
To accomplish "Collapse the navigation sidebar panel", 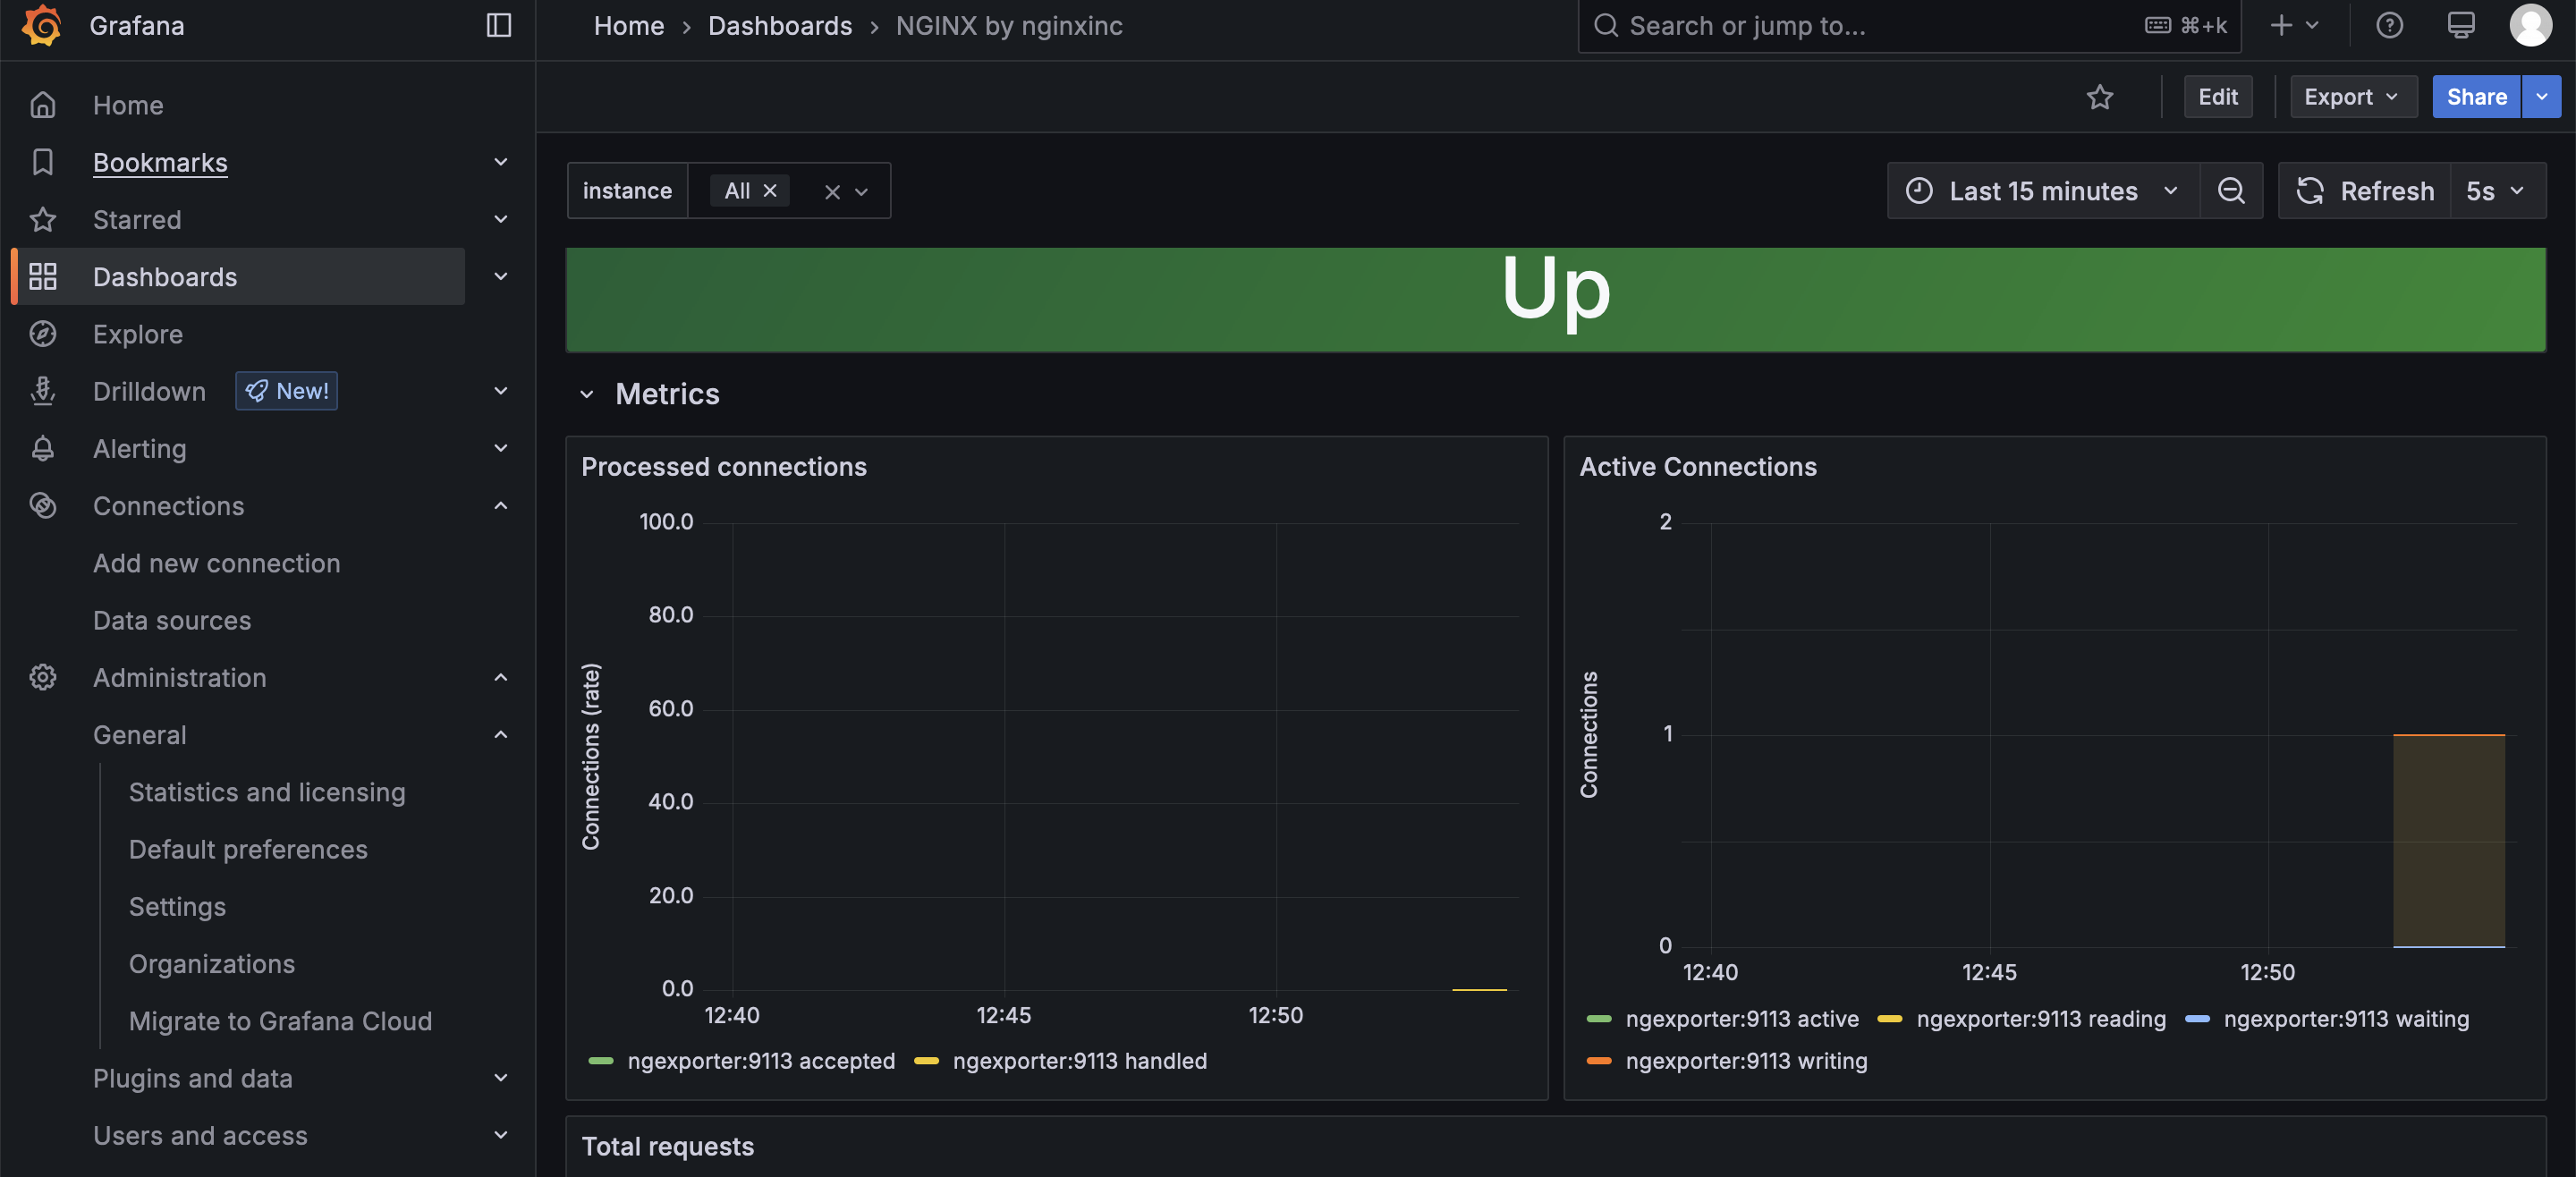I will [x=497, y=25].
